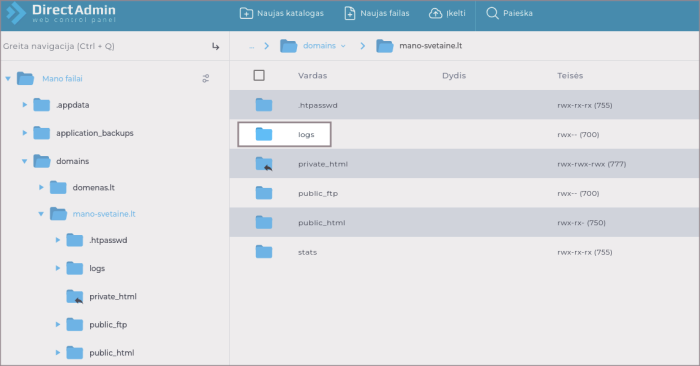This screenshot has height=366, width=700.
Task: Collapse the Mano failai tree root
Action: click(x=8, y=79)
